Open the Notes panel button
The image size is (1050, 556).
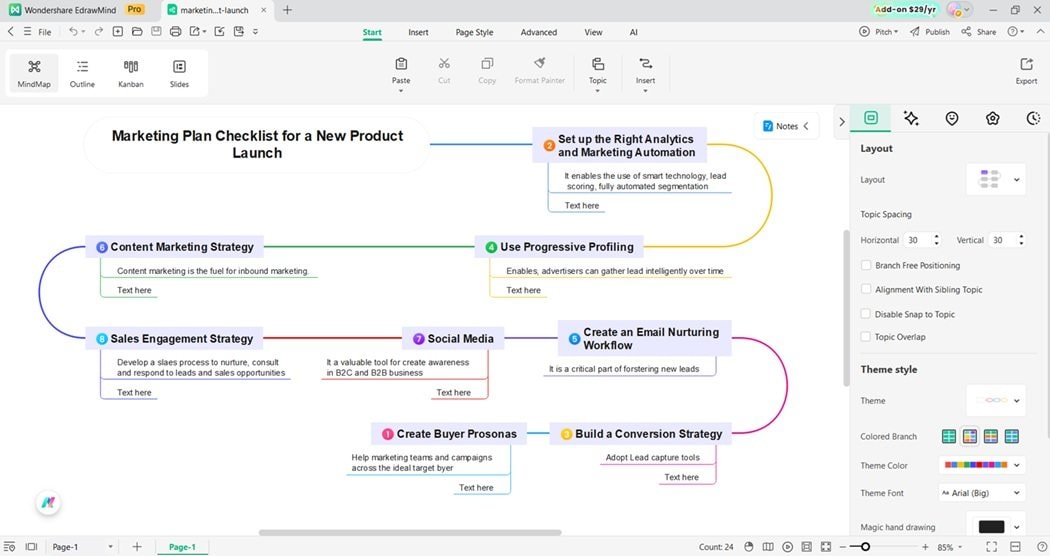(x=786, y=126)
